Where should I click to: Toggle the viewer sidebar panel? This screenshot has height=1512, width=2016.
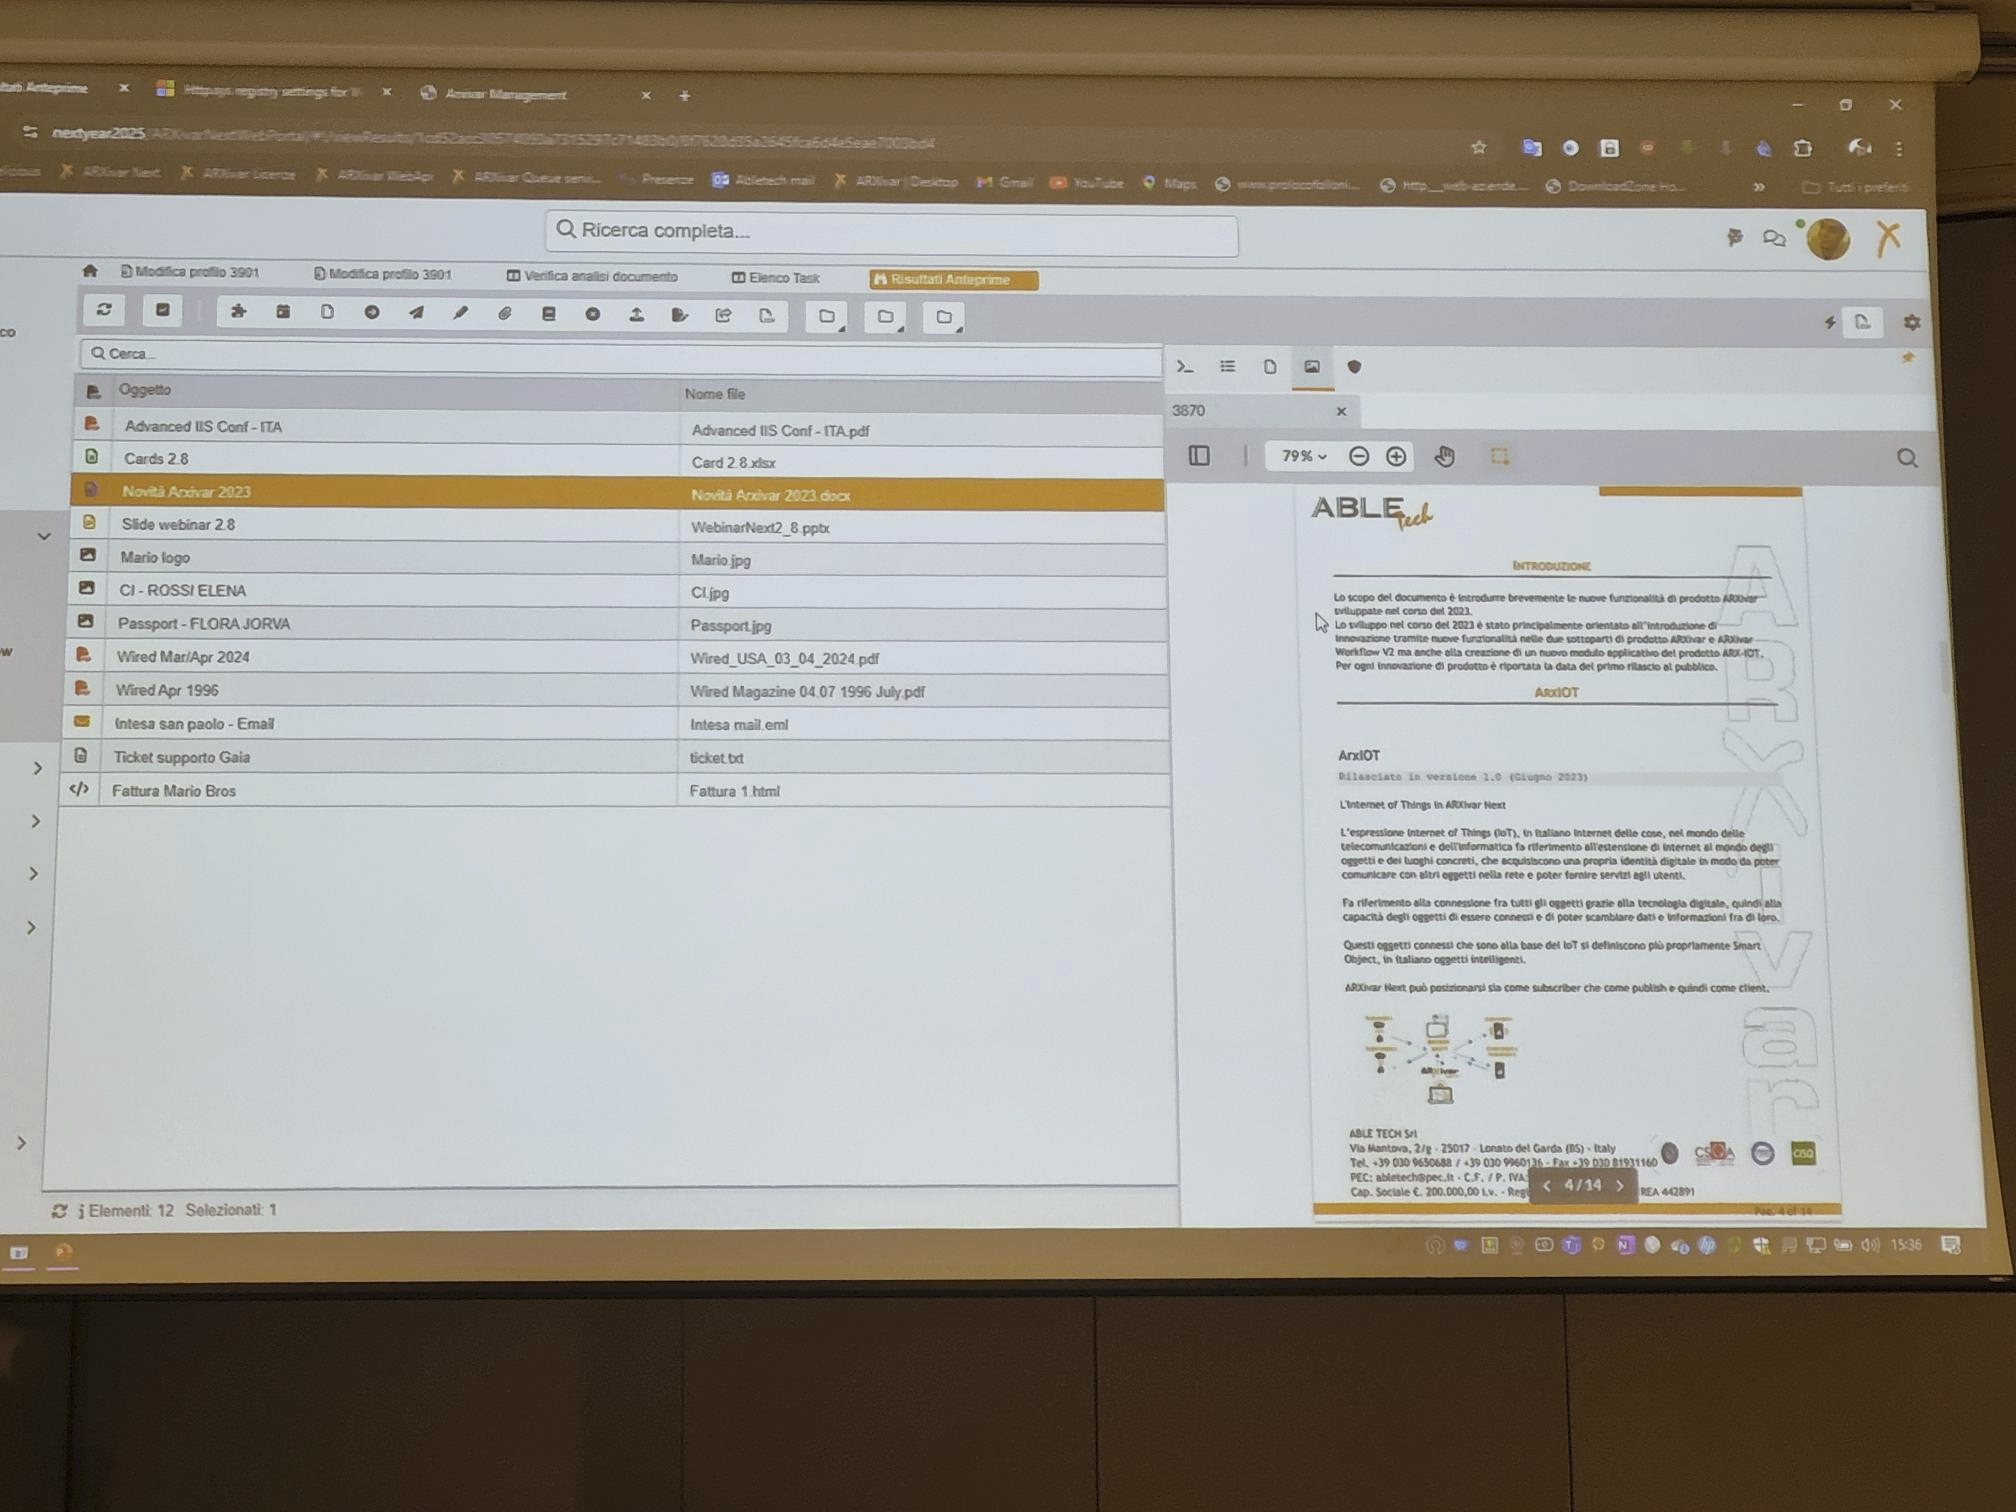1199,456
